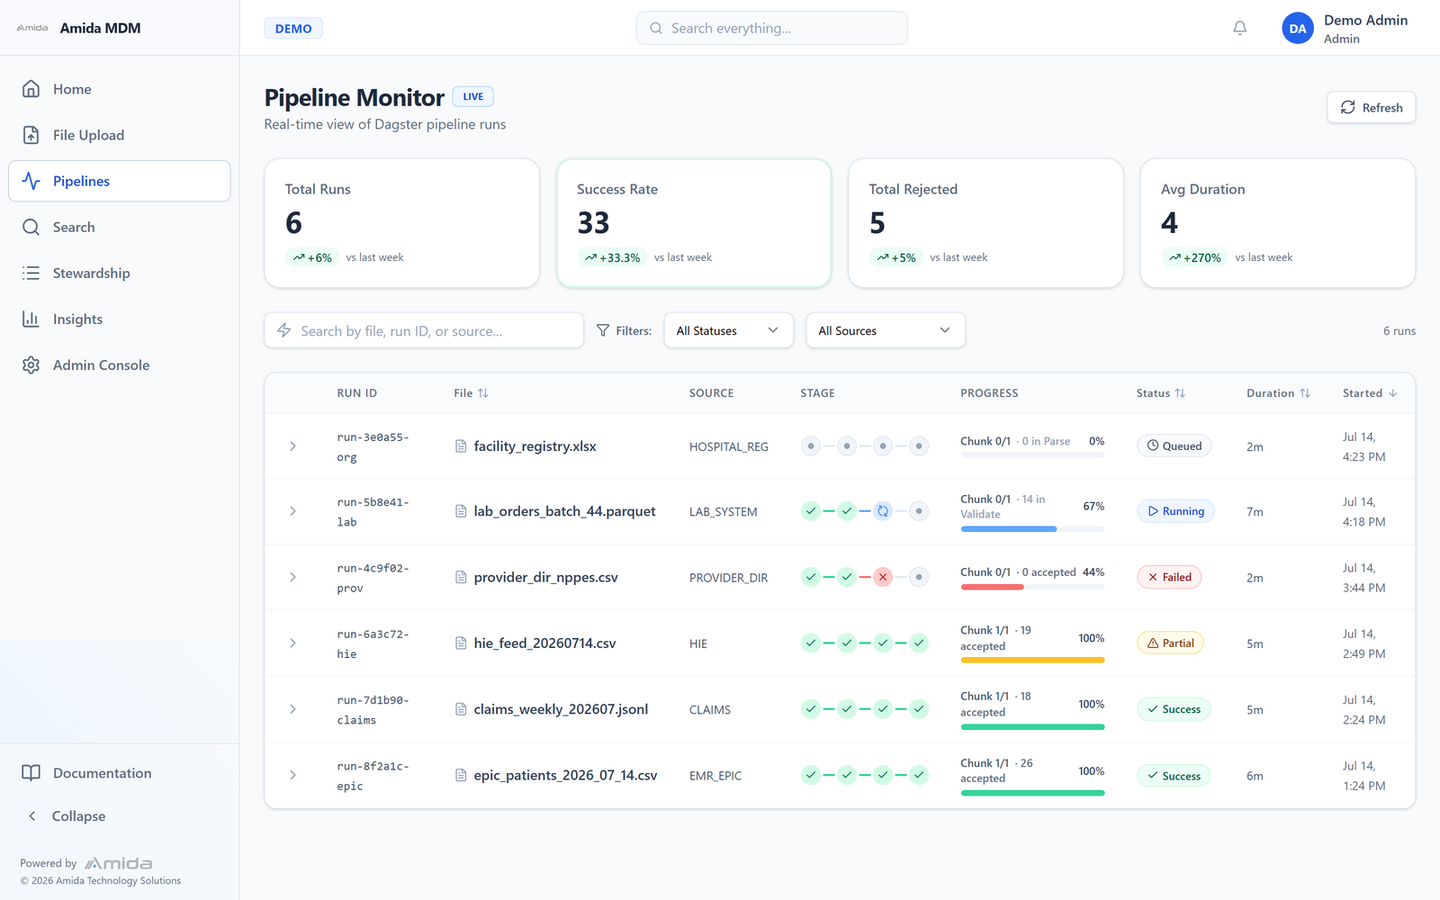
Task: Click the Total Rejected card
Action: (986, 223)
